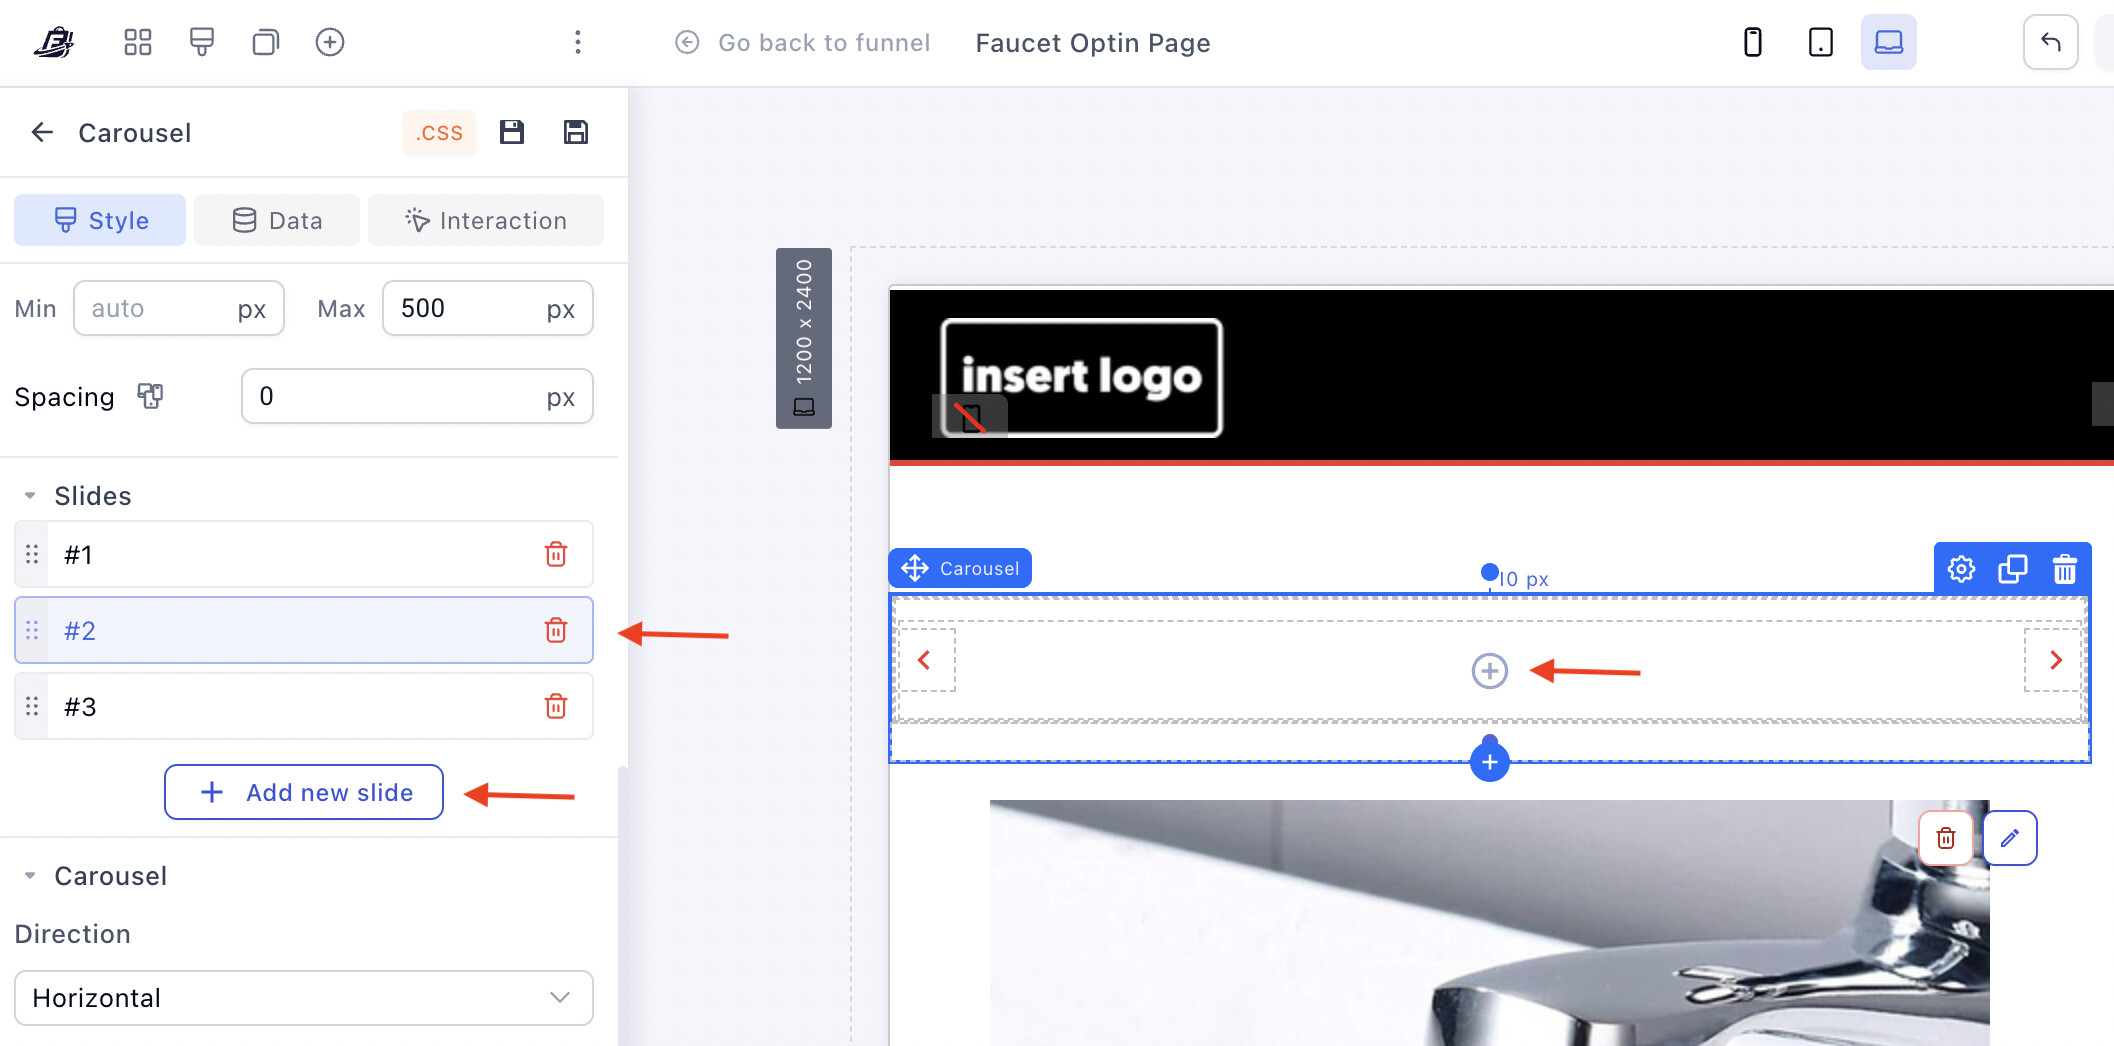This screenshot has height=1046, width=2114.
Task: Collapse the Carousel settings section
Action: (x=30, y=876)
